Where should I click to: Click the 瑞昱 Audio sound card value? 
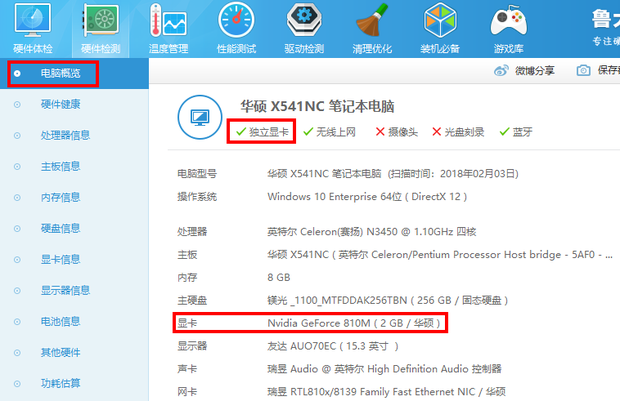pos(384,369)
